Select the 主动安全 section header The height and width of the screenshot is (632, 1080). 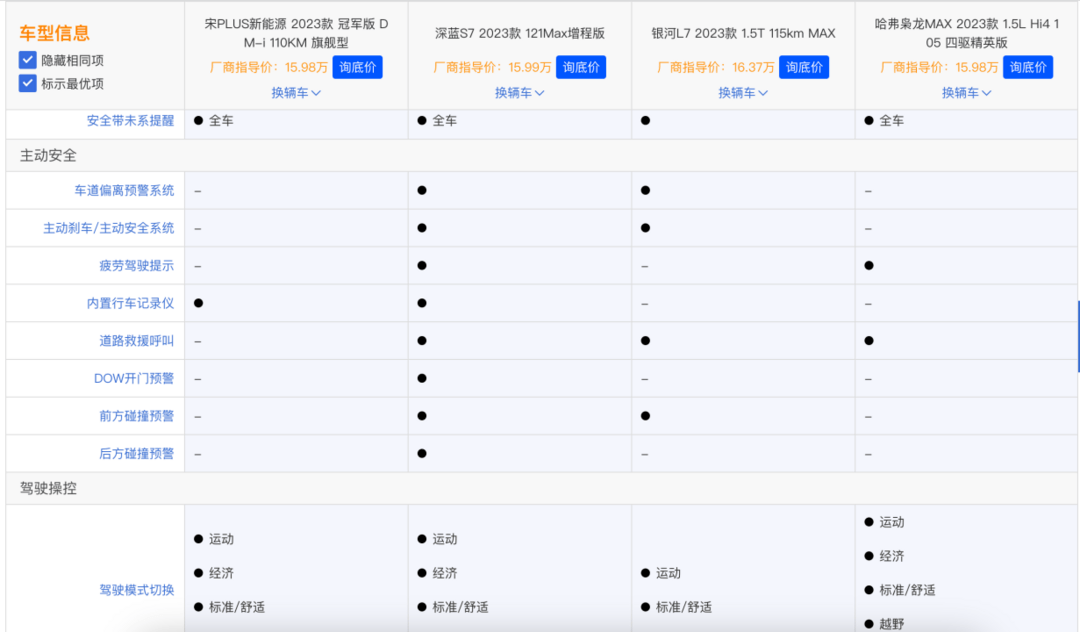48,156
